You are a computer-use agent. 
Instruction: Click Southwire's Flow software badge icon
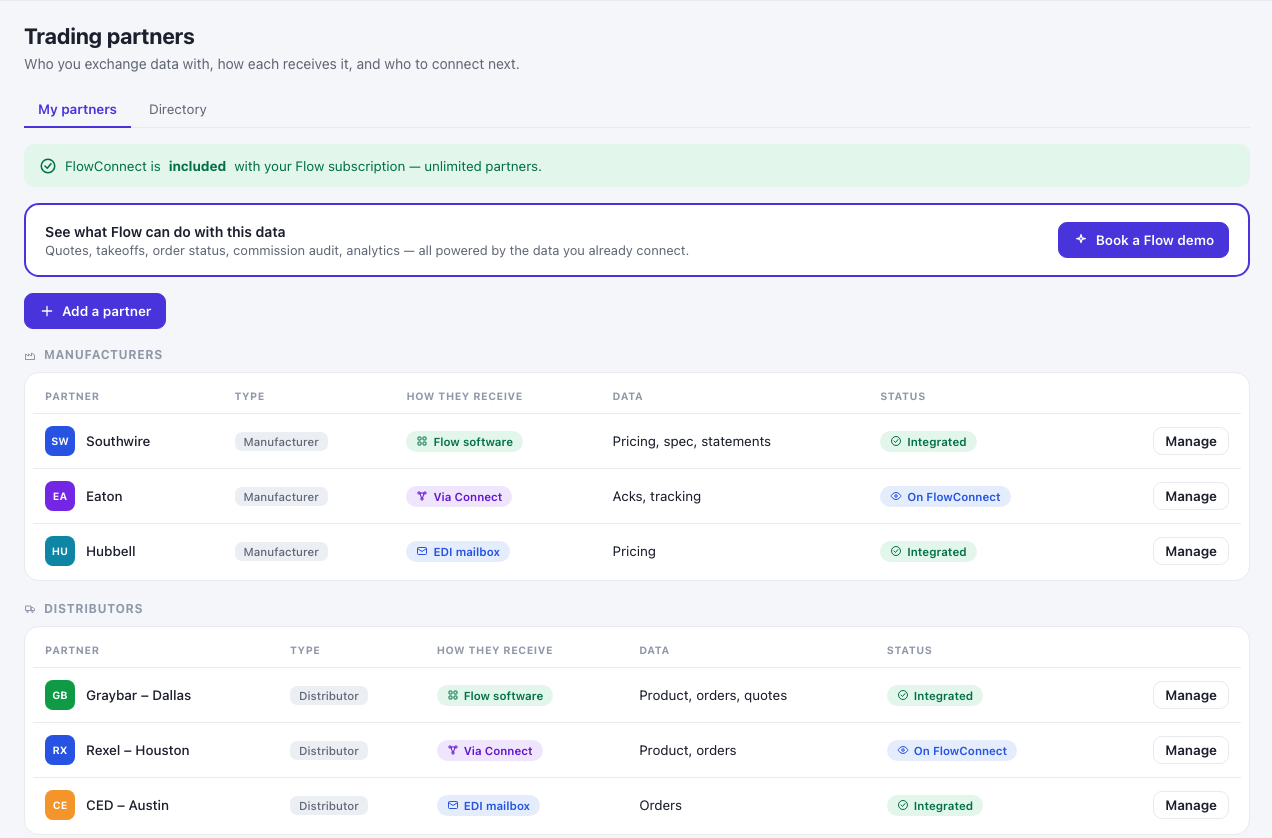(x=422, y=441)
